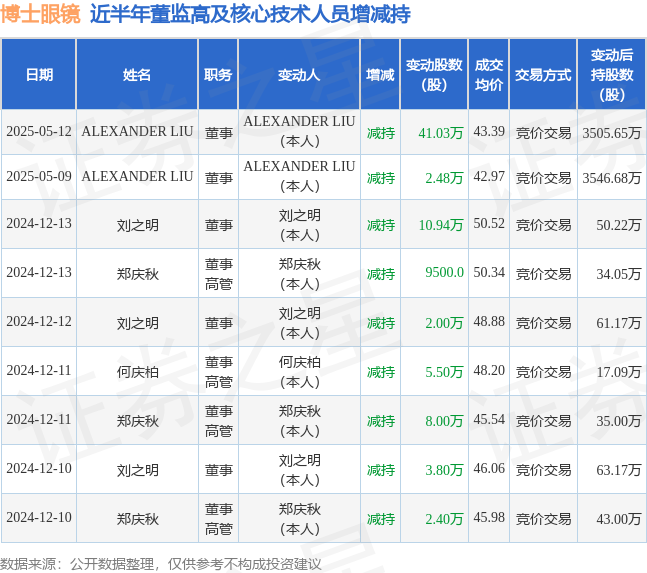This screenshot has height=573, width=647.
Task: Click the holdings value 61.17万
Action: (x=619, y=323)
